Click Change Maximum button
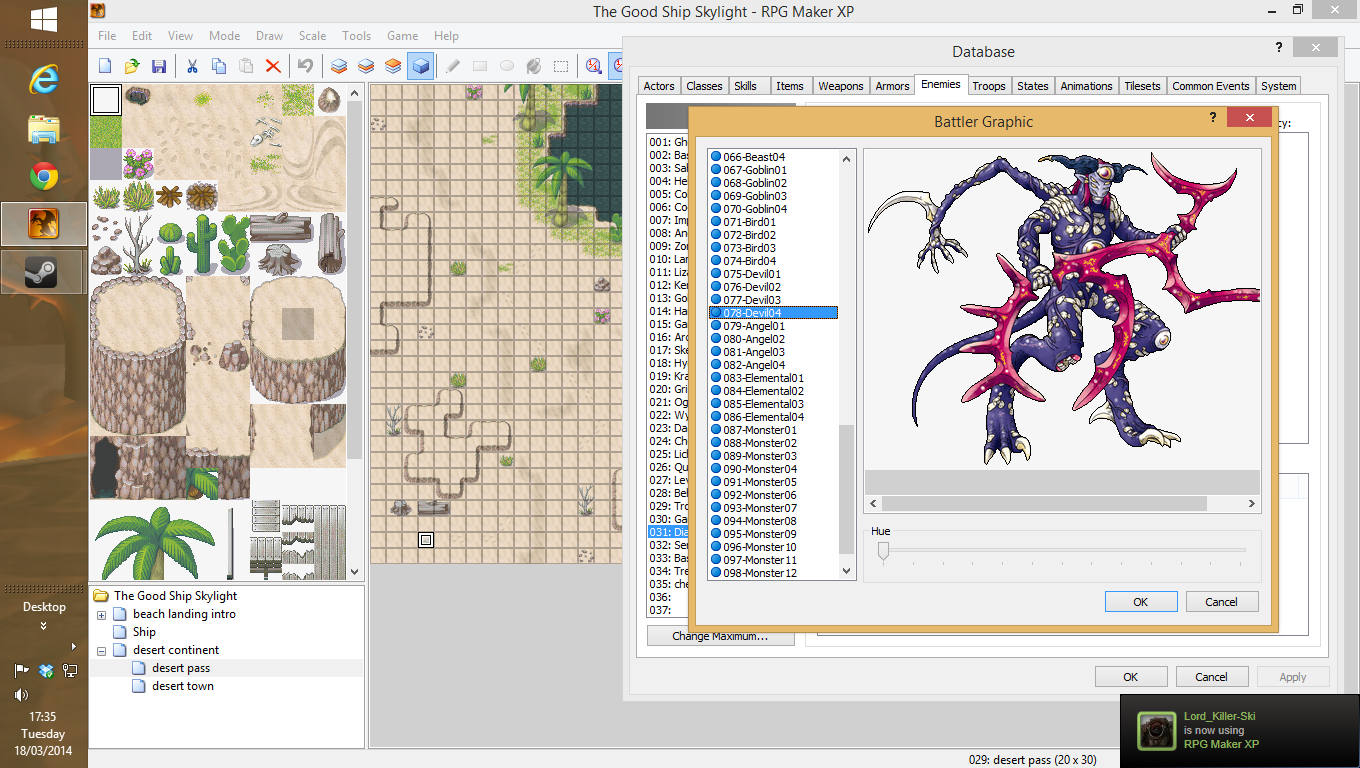 click(720, 636)
